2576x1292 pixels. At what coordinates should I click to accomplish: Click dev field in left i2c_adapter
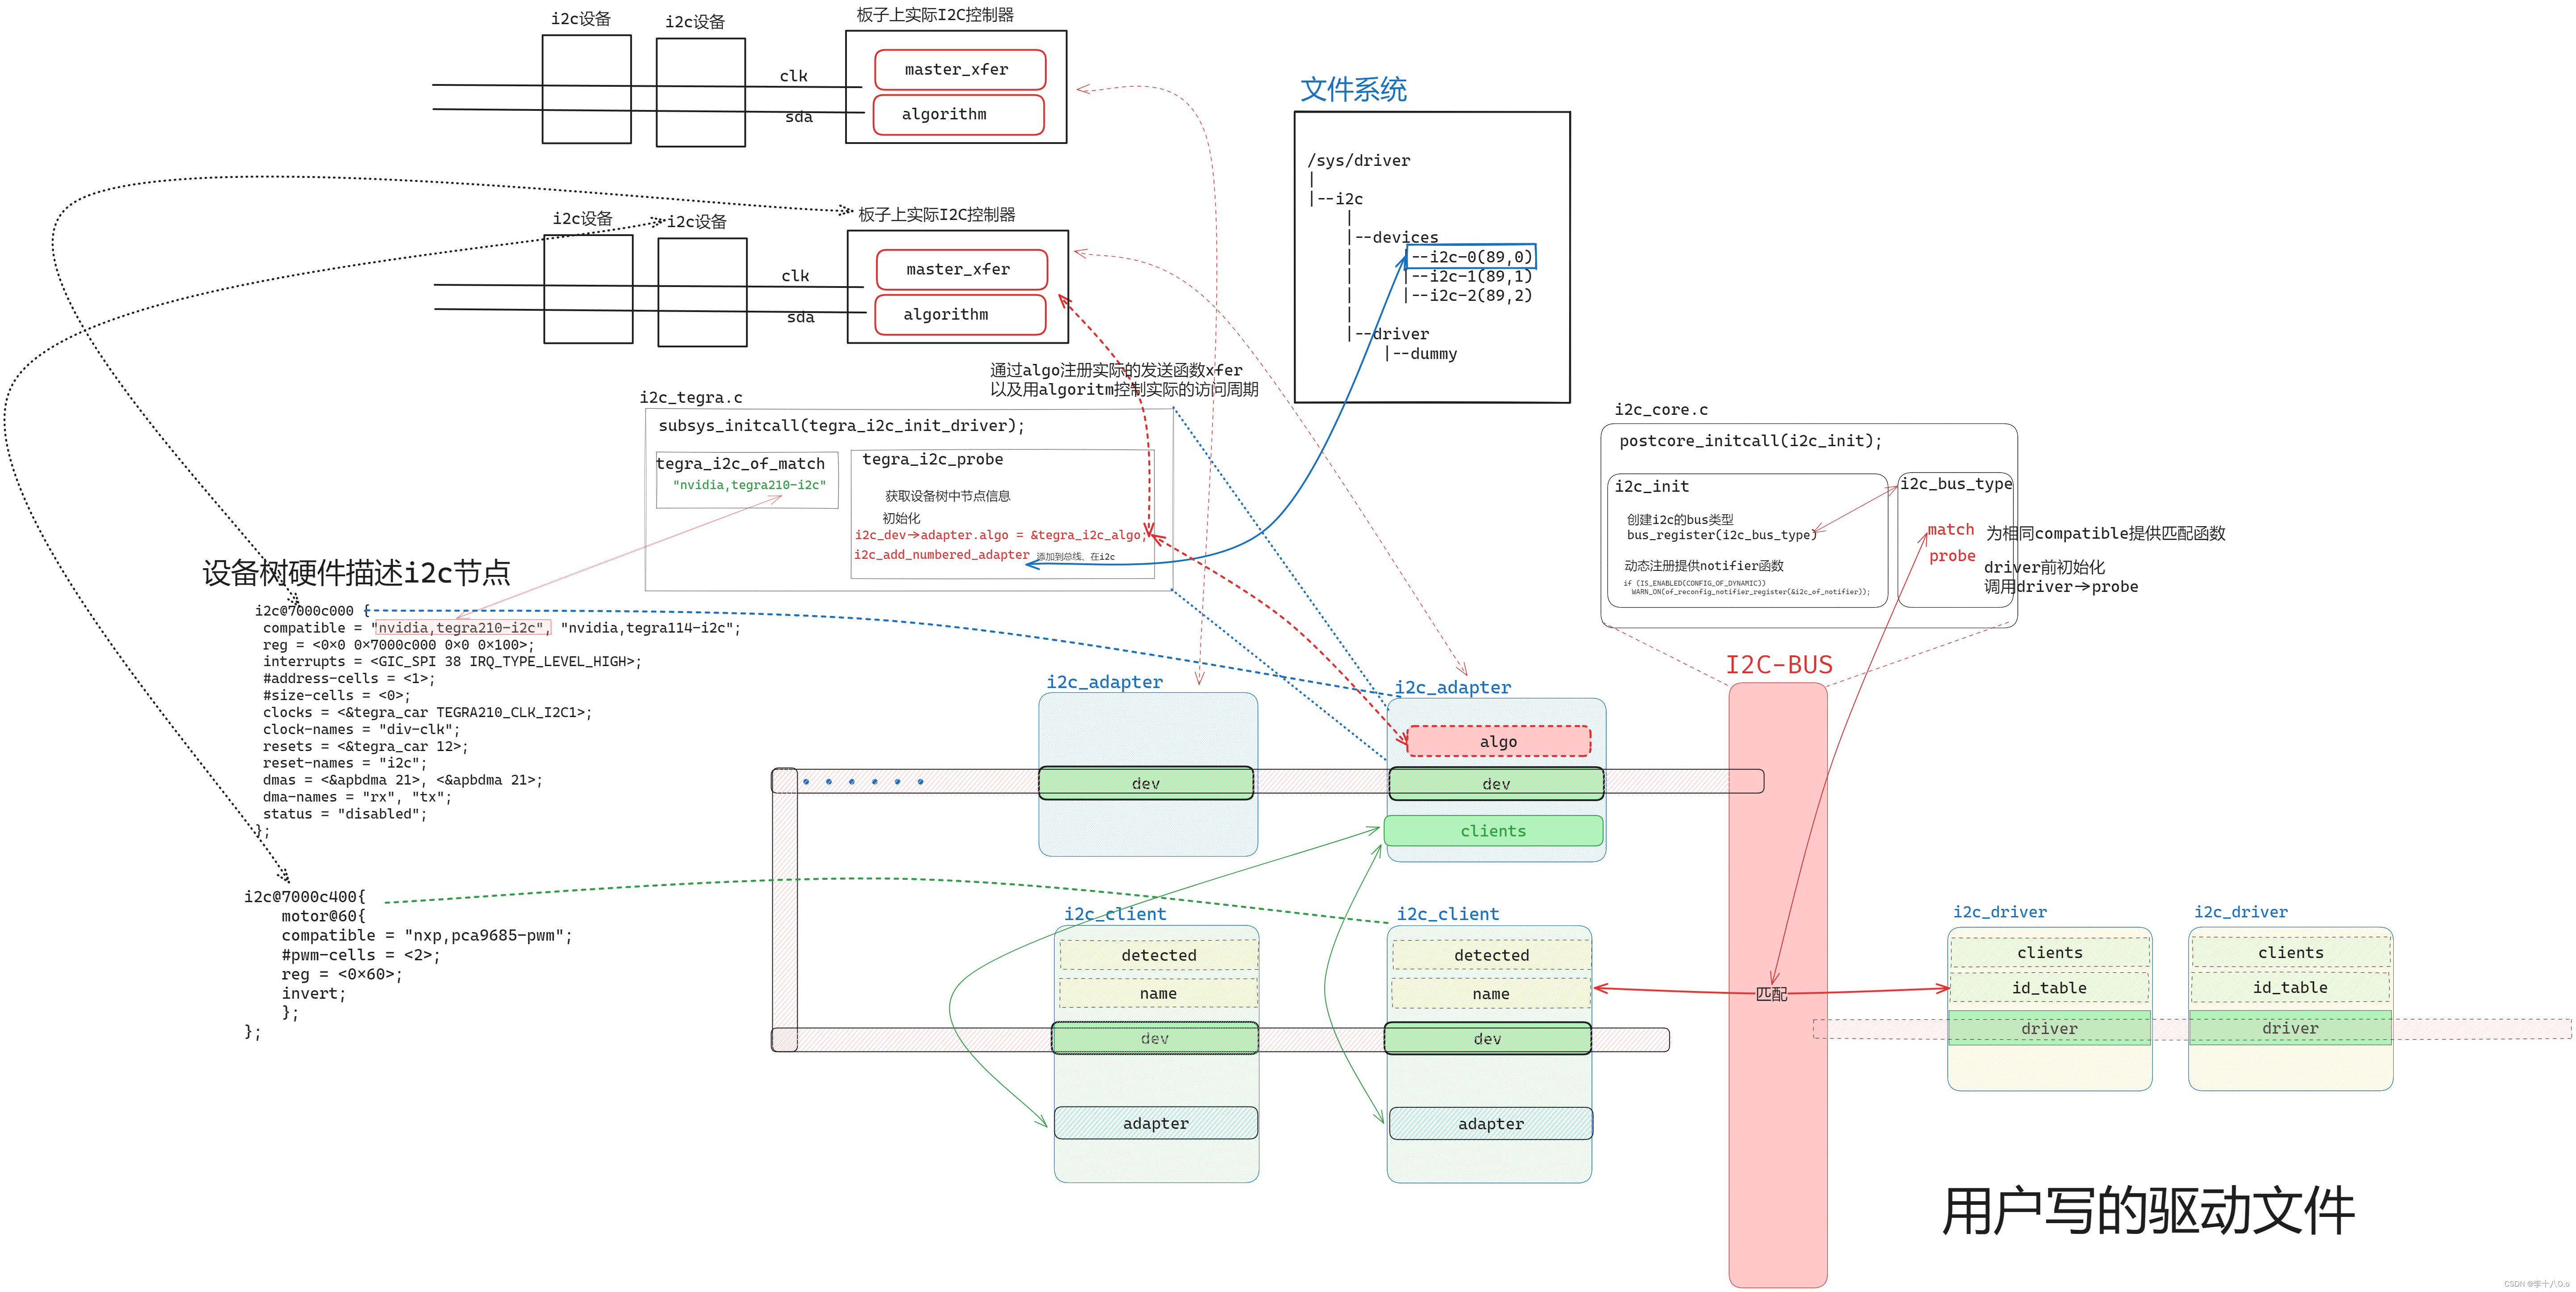coord(1146,783)
